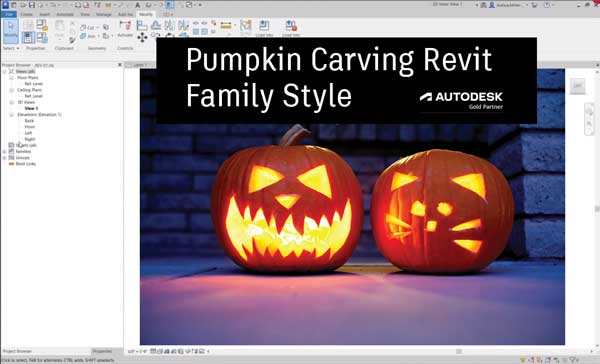Open the Back elevation view

[29, 121]
